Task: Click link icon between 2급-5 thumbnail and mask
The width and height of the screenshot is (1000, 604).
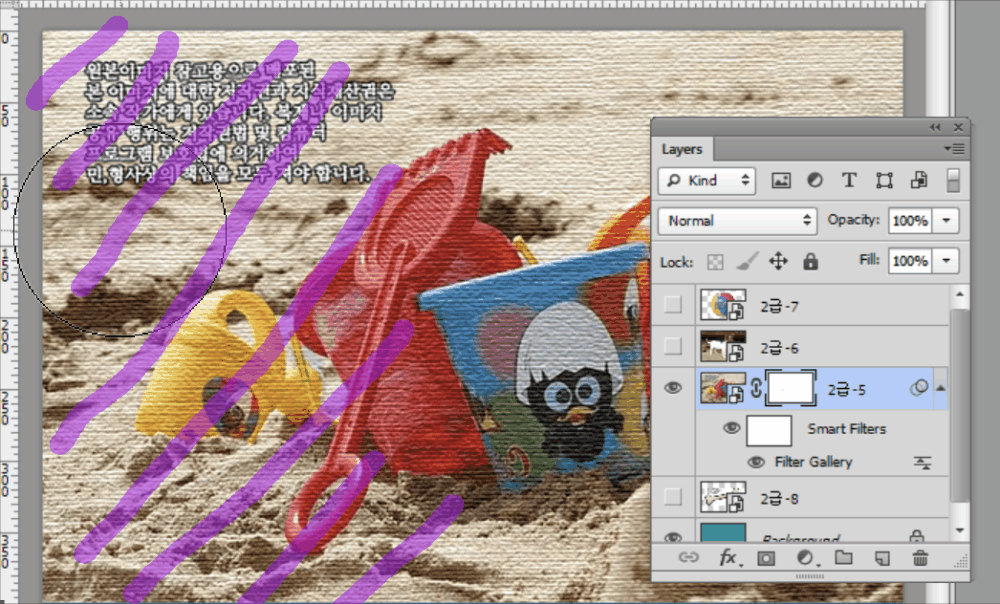Action: 756,388
